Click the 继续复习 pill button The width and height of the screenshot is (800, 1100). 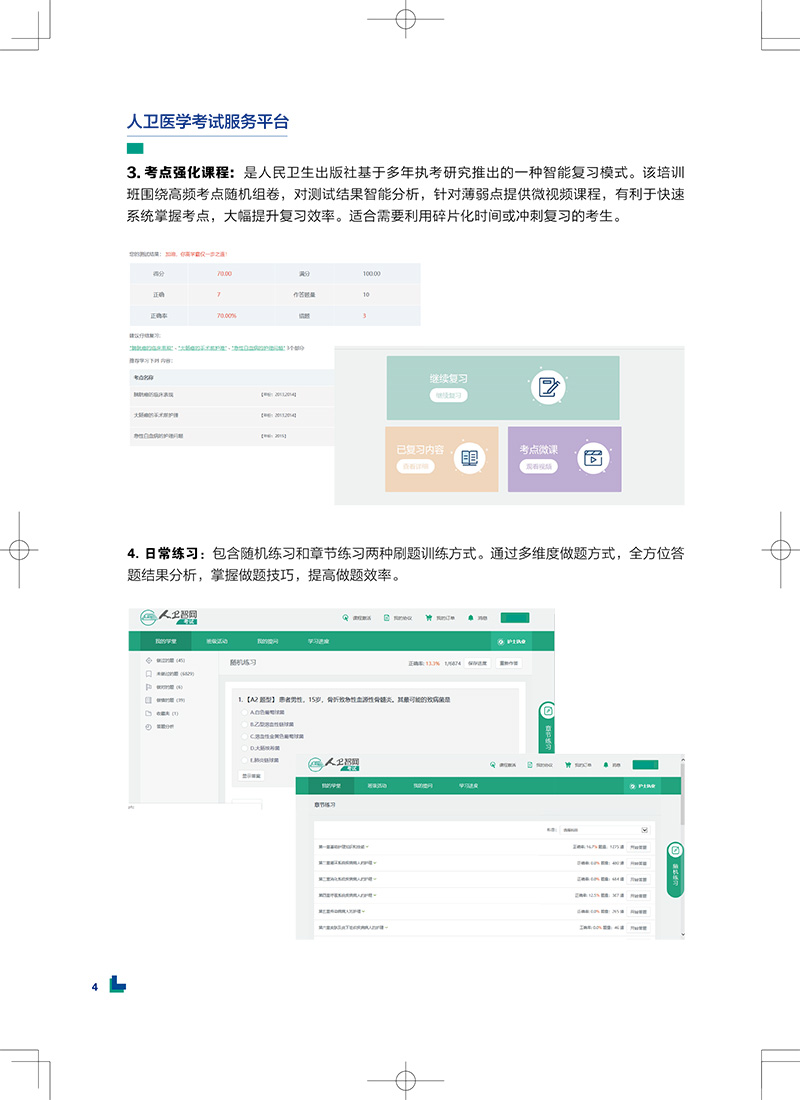coord(448,396)
